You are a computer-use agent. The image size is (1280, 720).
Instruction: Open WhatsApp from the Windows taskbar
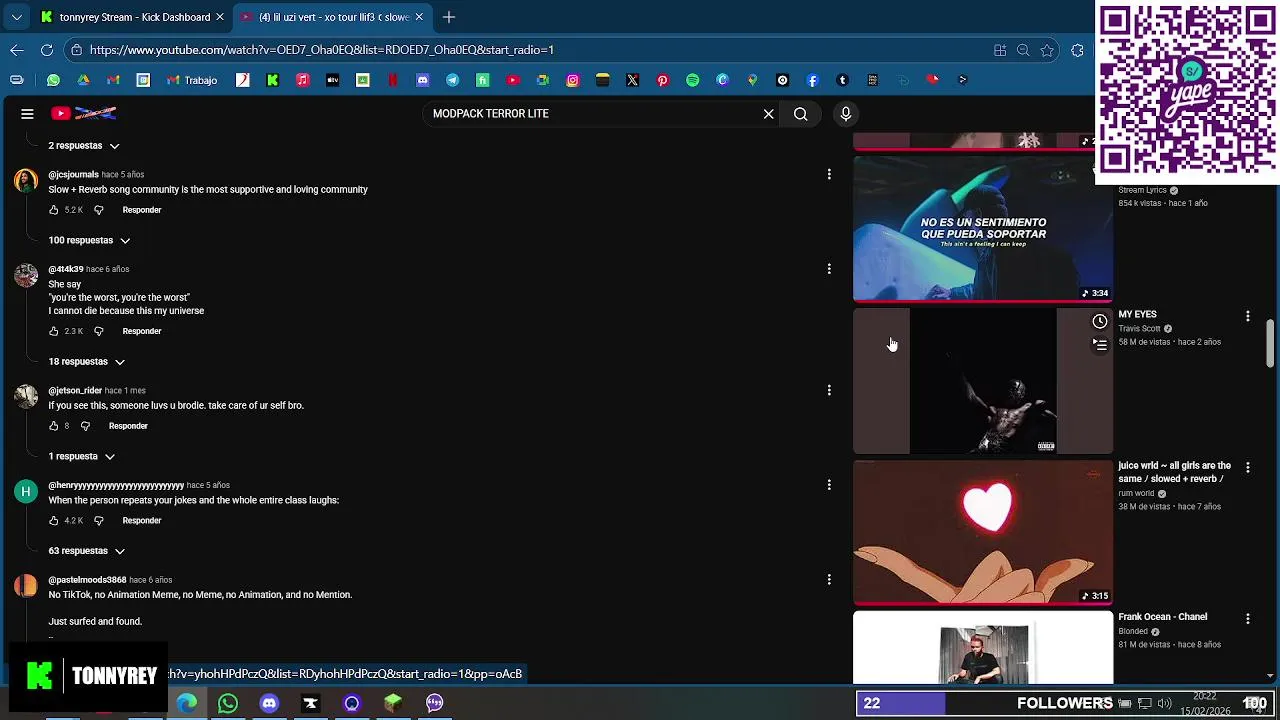click(x=228, y=703)
